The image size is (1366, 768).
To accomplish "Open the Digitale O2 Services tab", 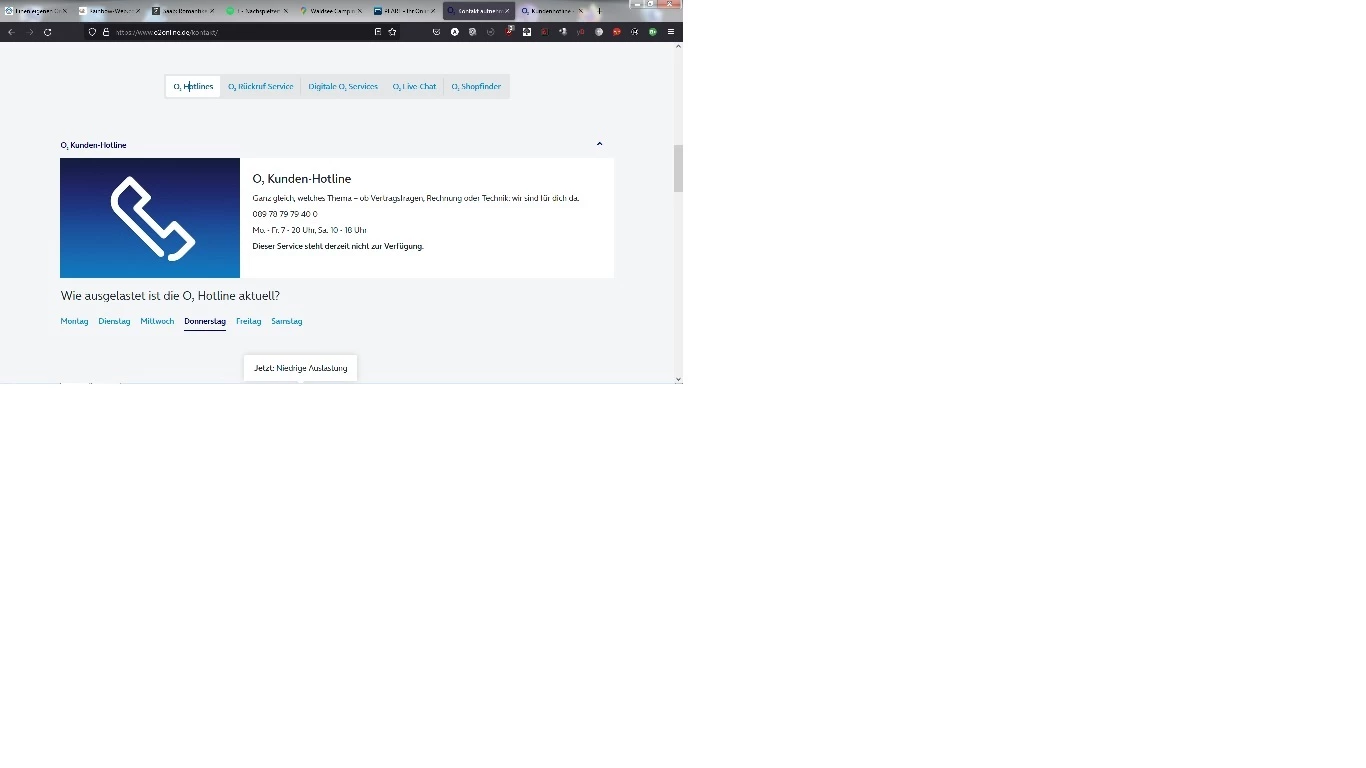I will point(343,87).
